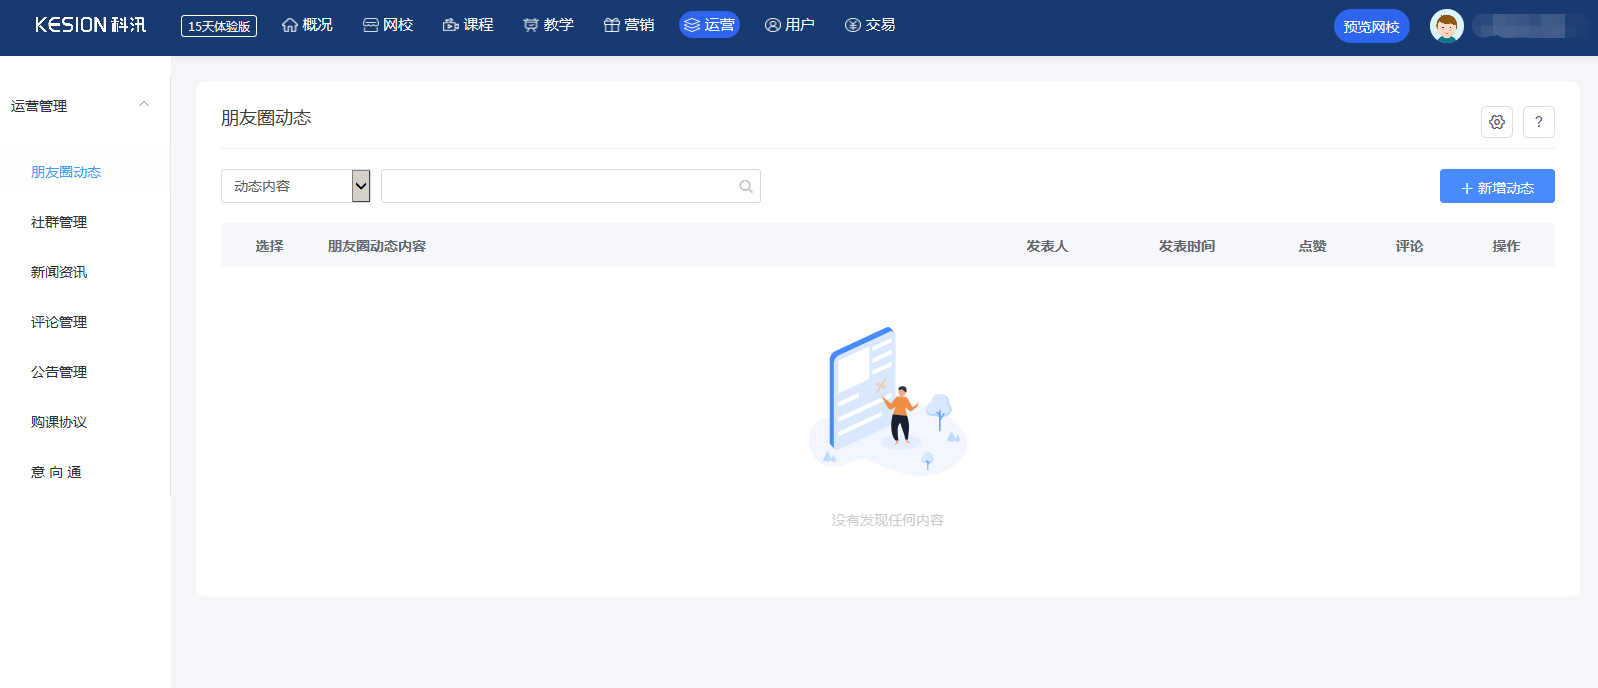Open the 网校 menu
Image resolution: width=1598 pixels, height=688 pixels.
(x=388, y=25)
